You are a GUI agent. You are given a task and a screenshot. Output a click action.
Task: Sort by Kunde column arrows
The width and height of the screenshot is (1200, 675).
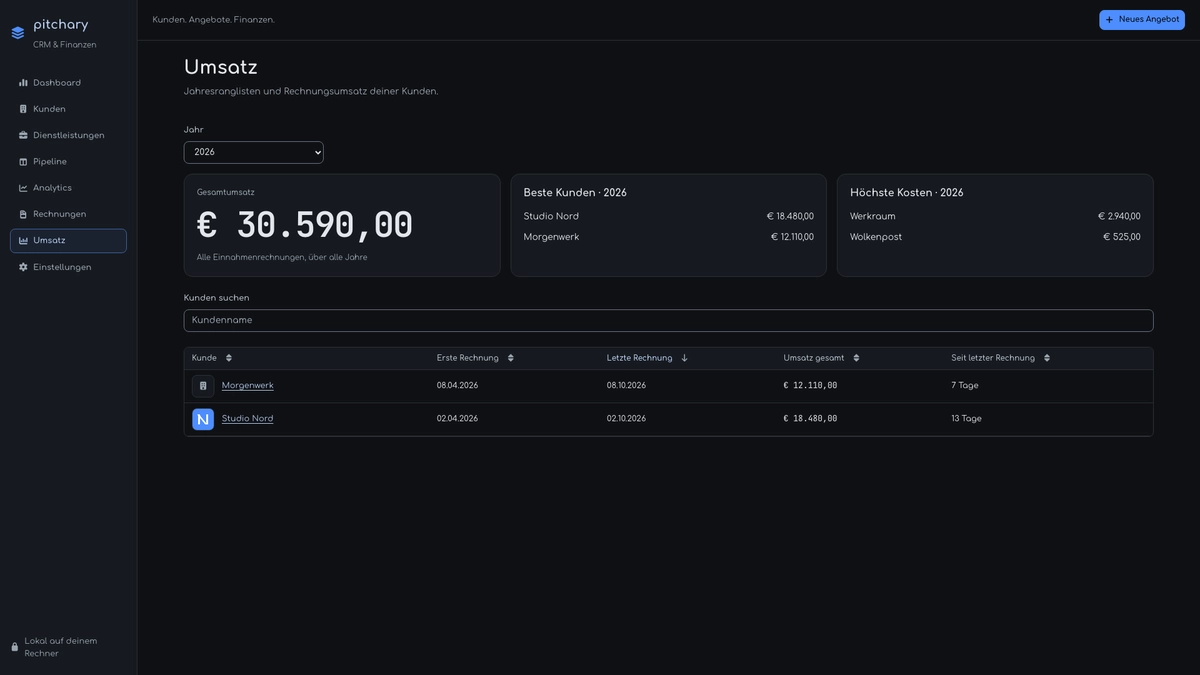(229, 358)
